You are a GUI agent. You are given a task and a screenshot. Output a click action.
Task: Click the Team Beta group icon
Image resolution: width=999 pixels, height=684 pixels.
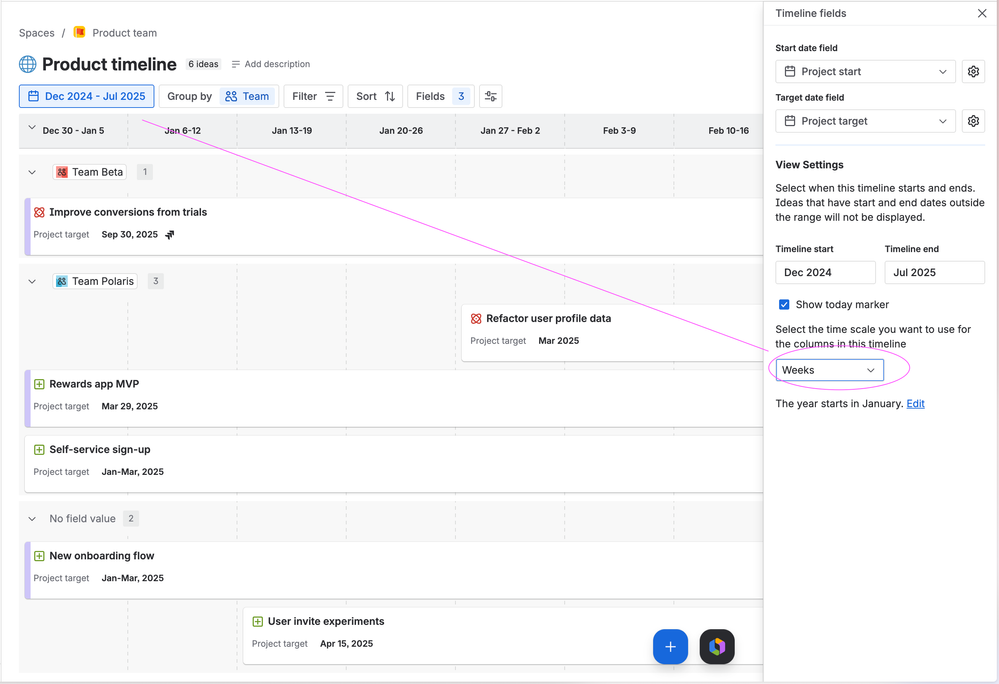(x=62, y=172)
